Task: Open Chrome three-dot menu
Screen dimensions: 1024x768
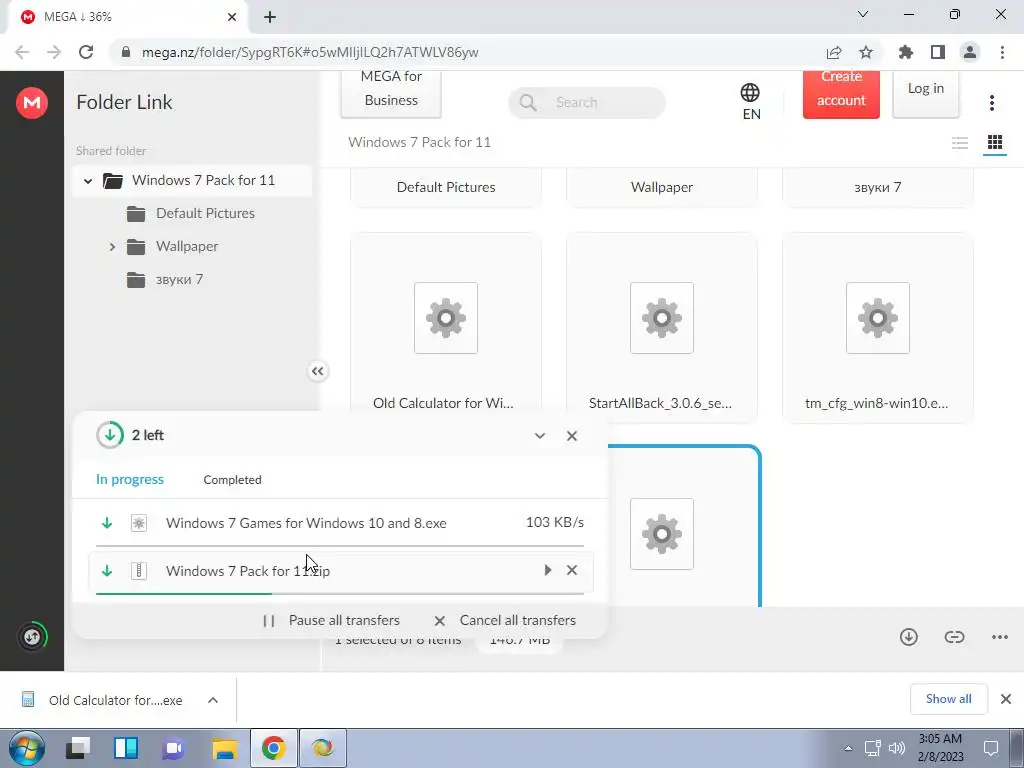Action: pos(1002,52)
